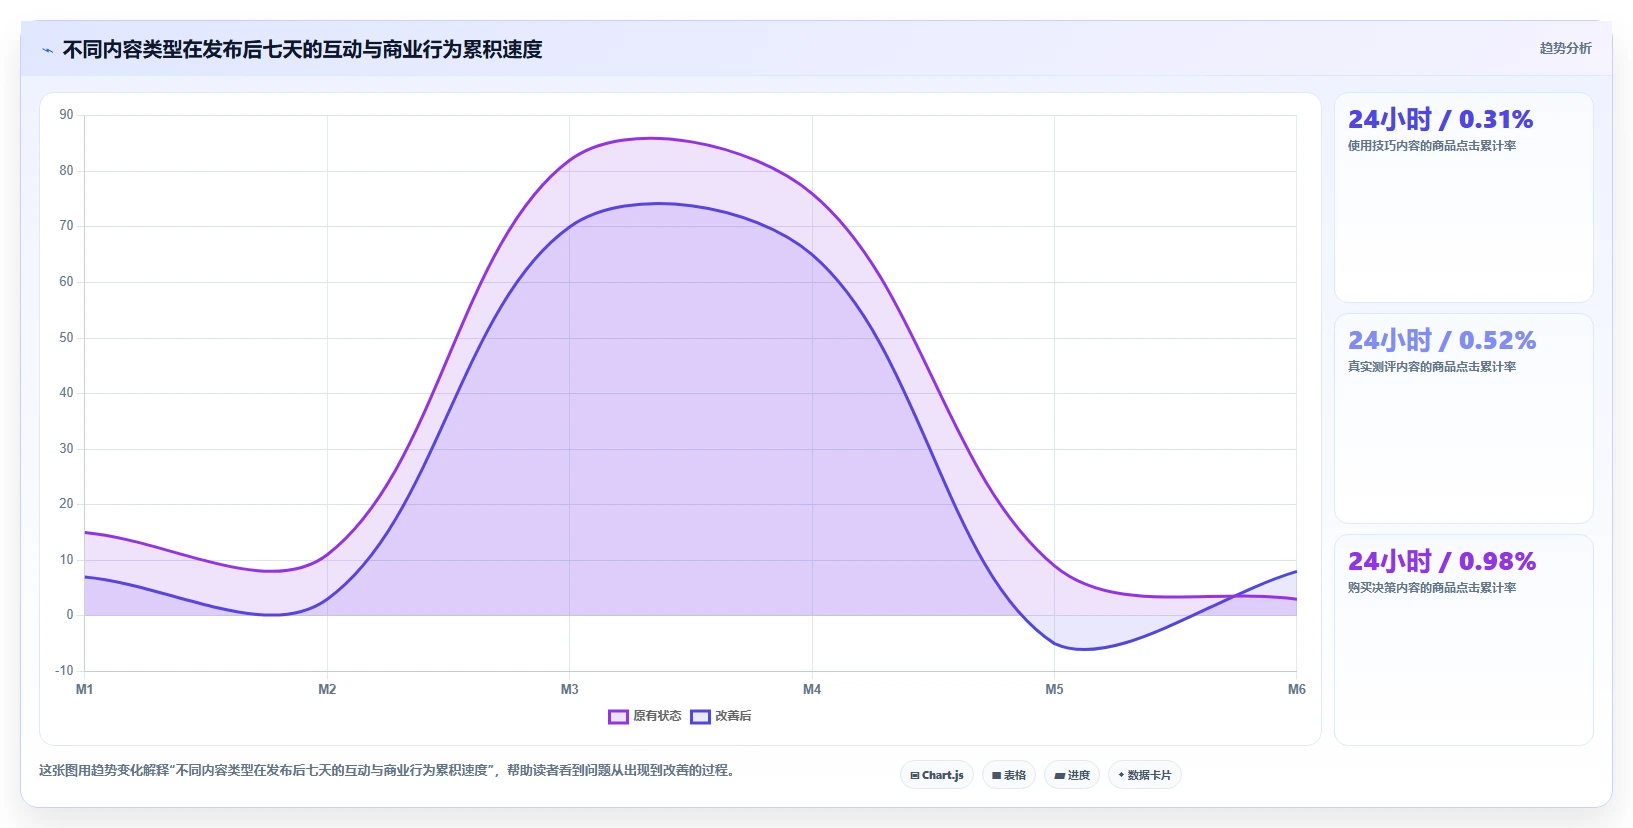Image resolution: width=1633 pixels, height=828 pixels.
Task: Click the 90 y-axis value
Action: tap(66, 115)
